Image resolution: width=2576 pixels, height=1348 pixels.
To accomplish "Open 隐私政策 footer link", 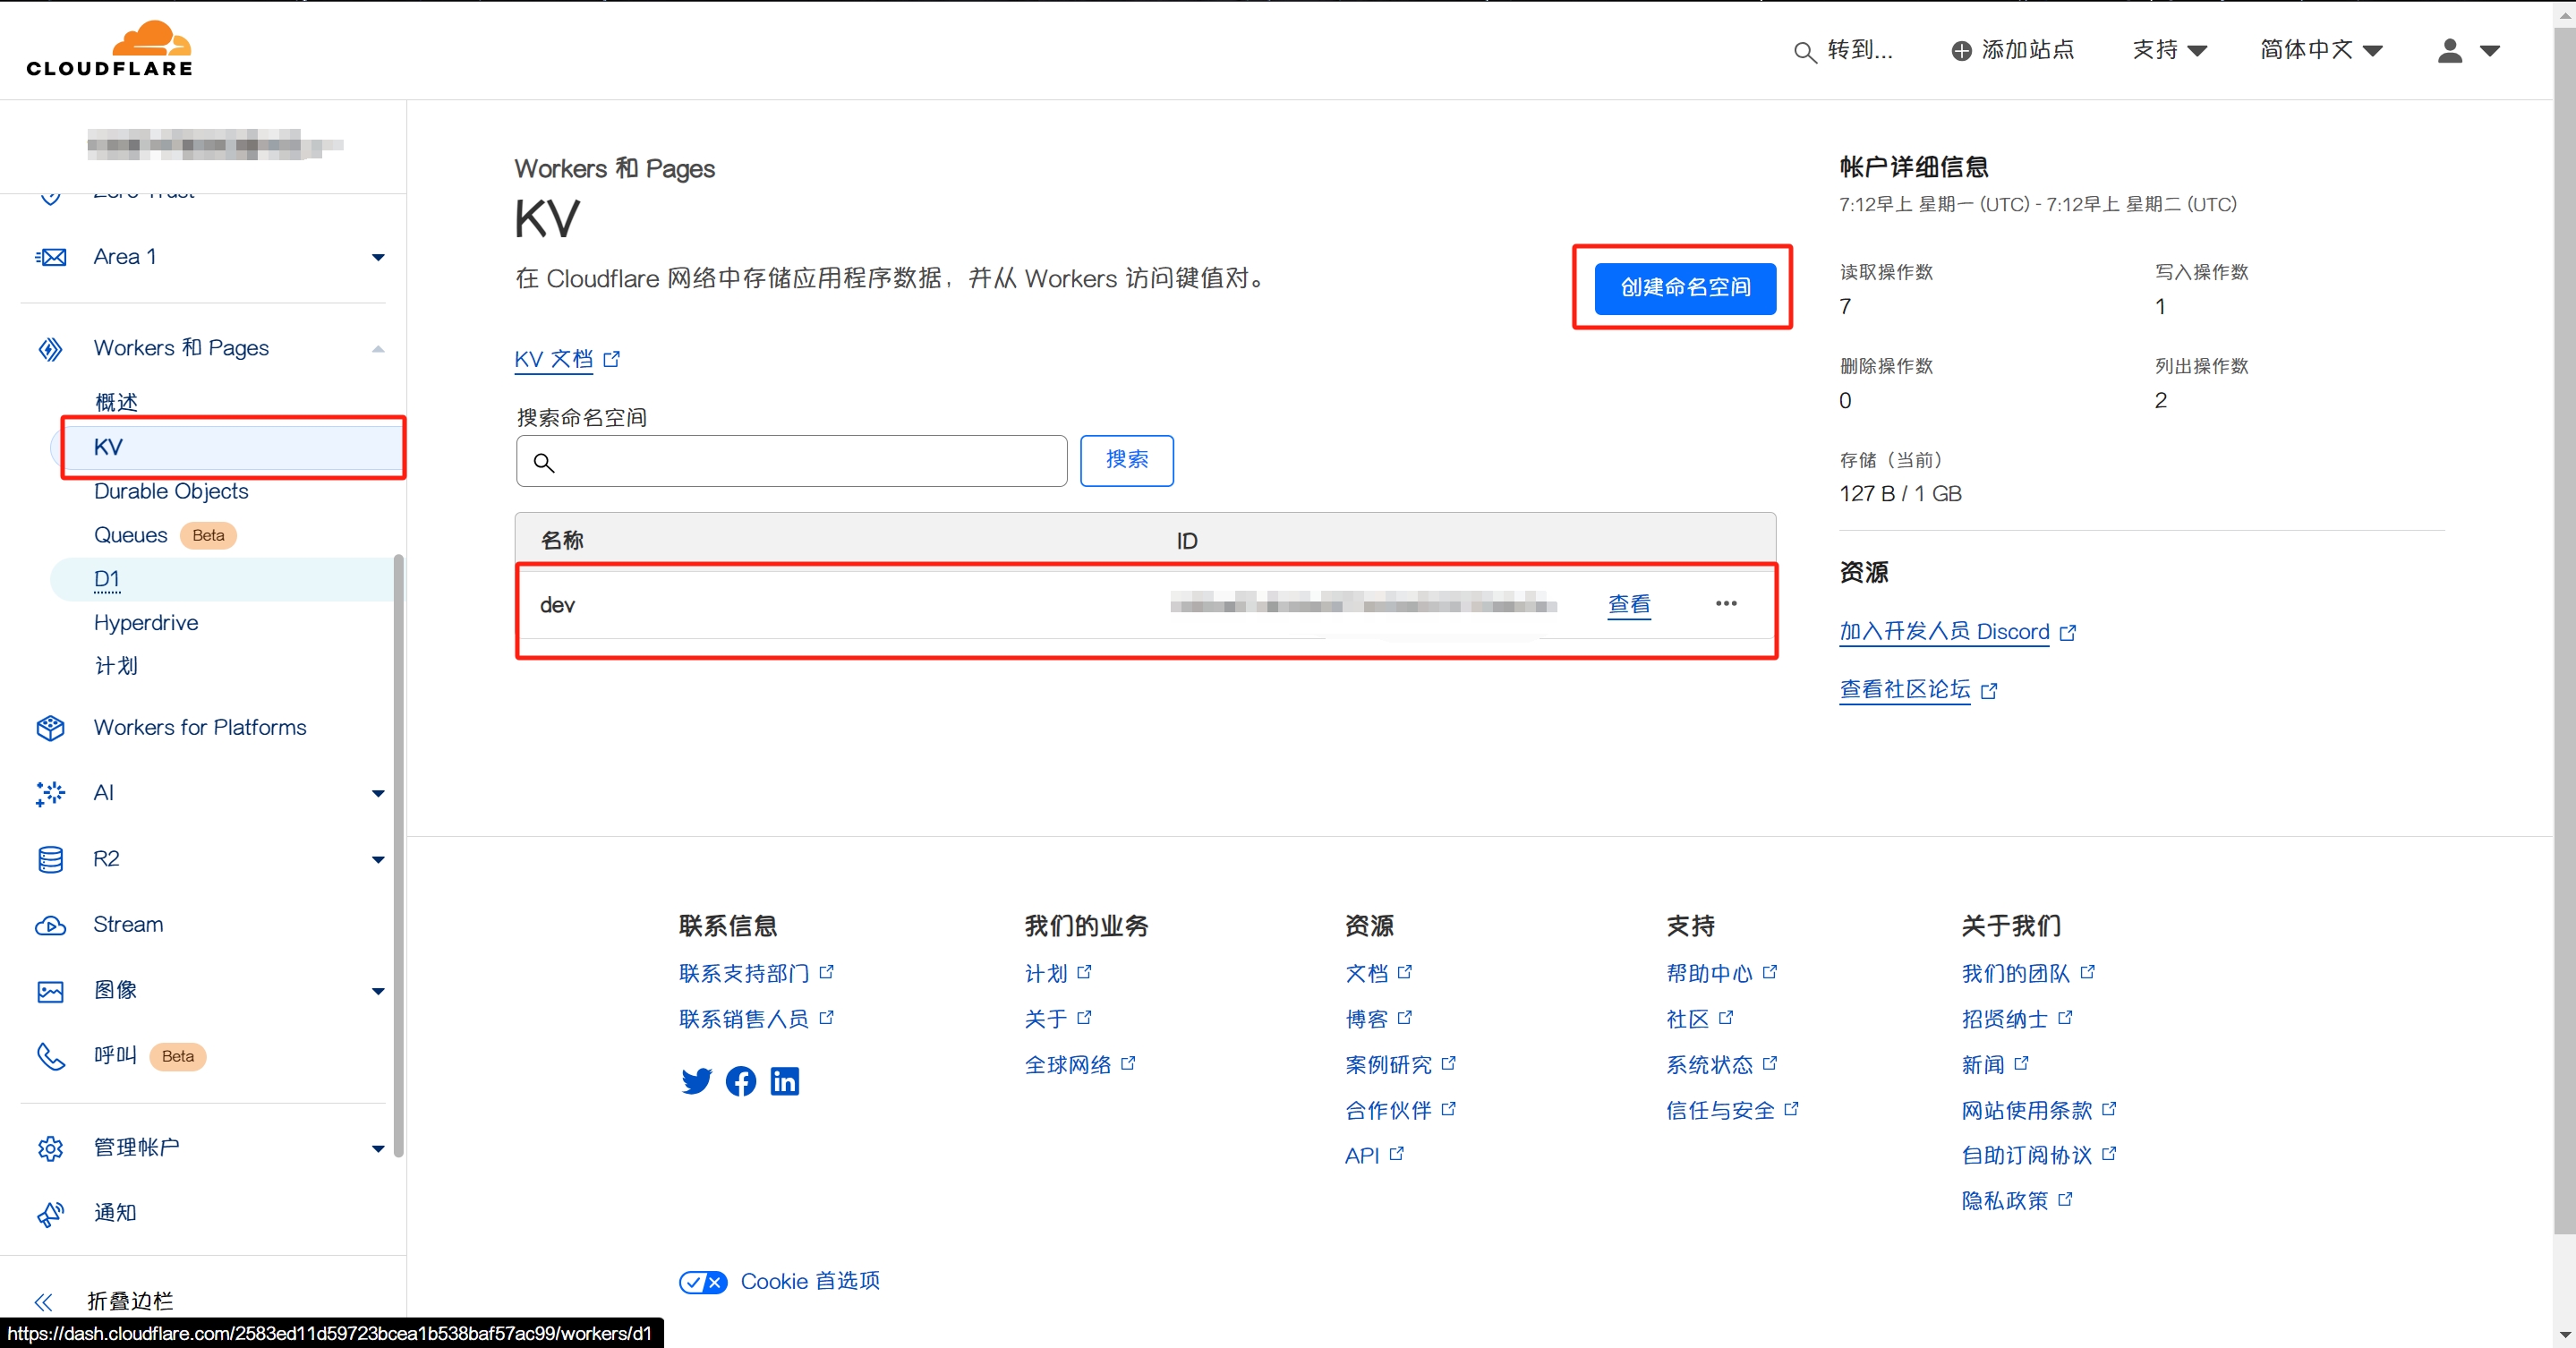I will tap(2005, 1201).
